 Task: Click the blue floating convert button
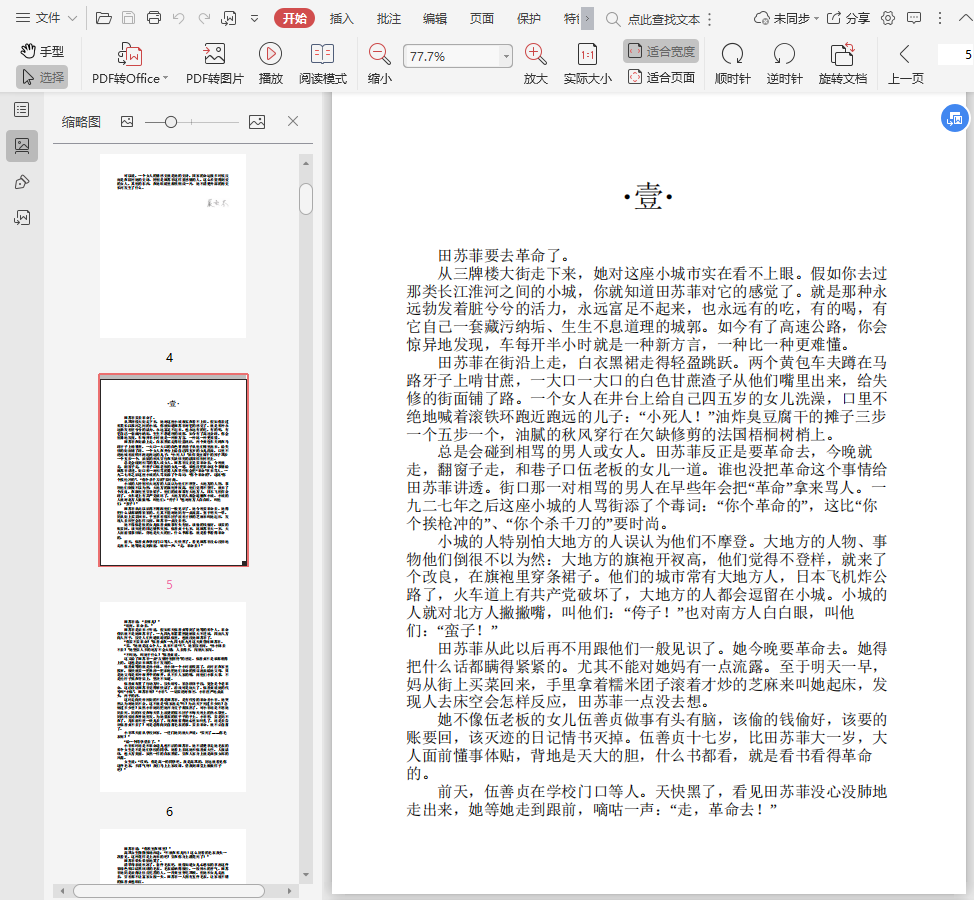click(954, 118)
